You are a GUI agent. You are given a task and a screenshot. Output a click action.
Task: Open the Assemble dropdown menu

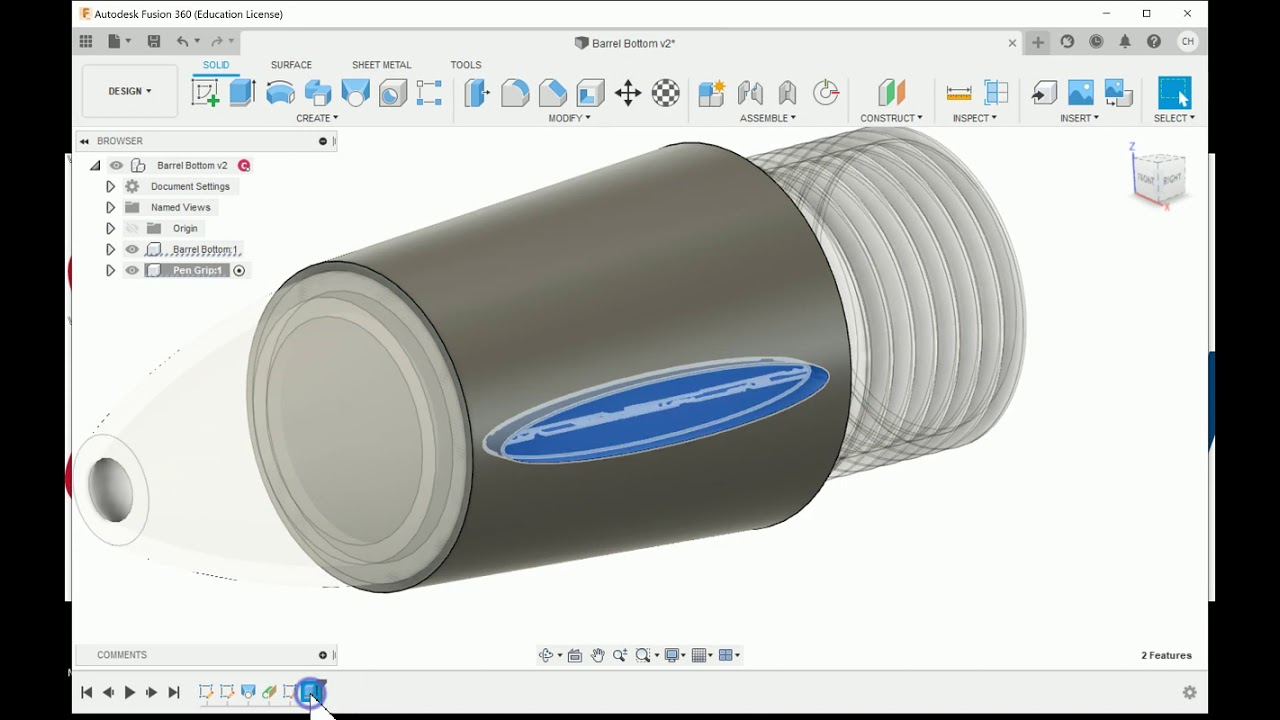click(768, 118)
